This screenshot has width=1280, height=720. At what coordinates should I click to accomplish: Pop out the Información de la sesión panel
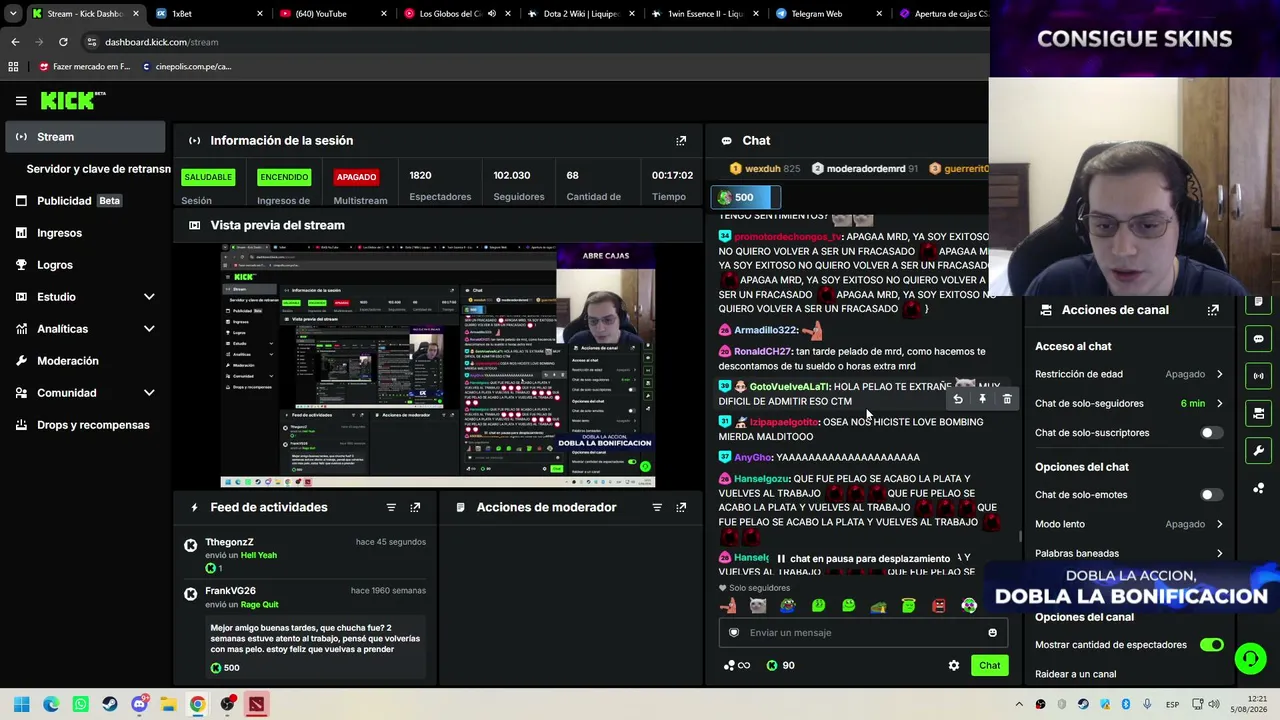point(681,141)
